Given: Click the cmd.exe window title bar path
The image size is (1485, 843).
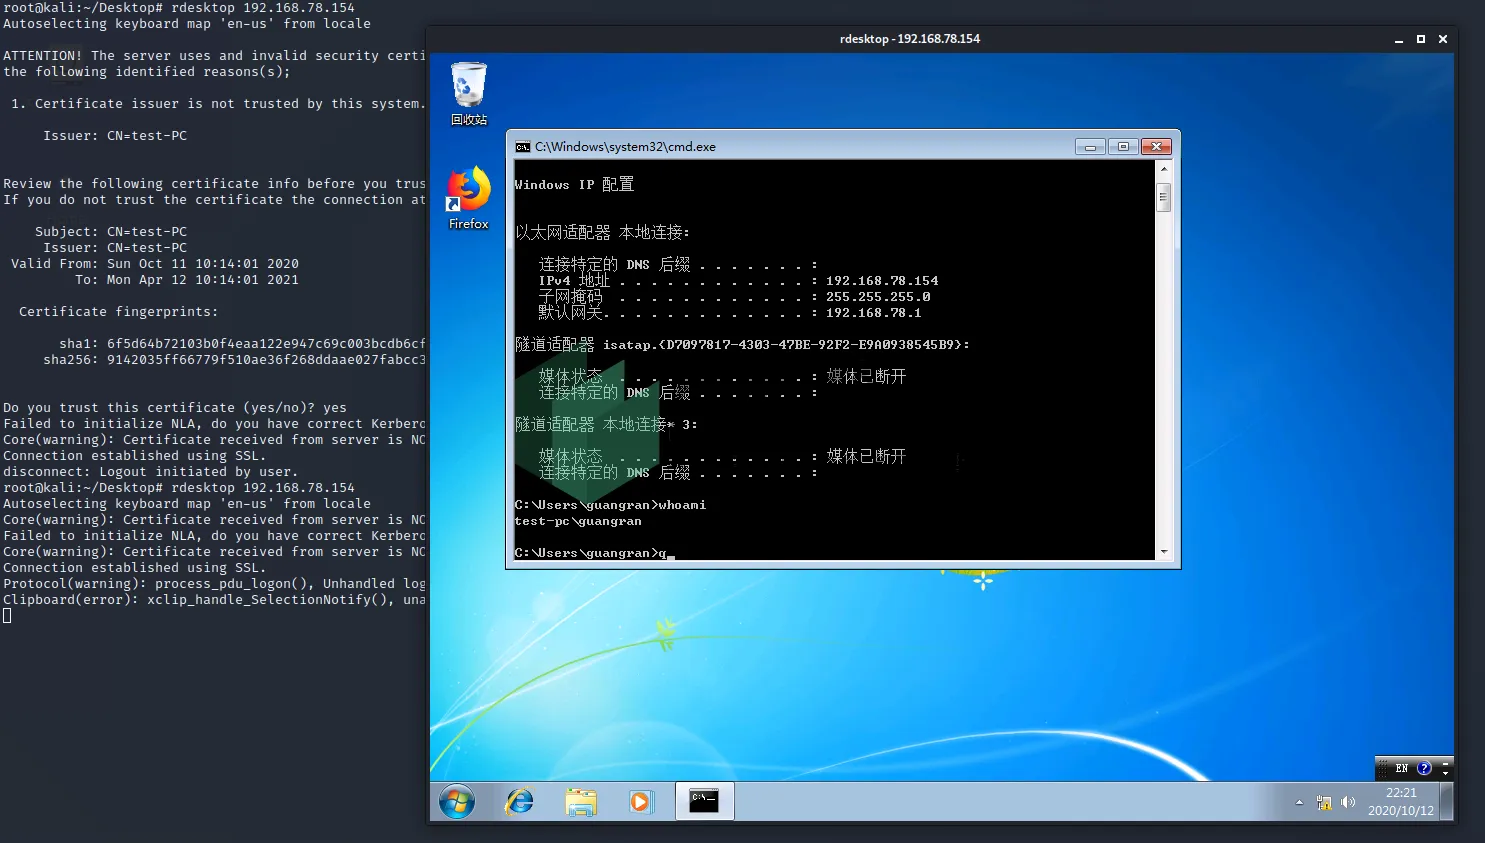Looking at the screenshot, I should (x=625, y=147).
